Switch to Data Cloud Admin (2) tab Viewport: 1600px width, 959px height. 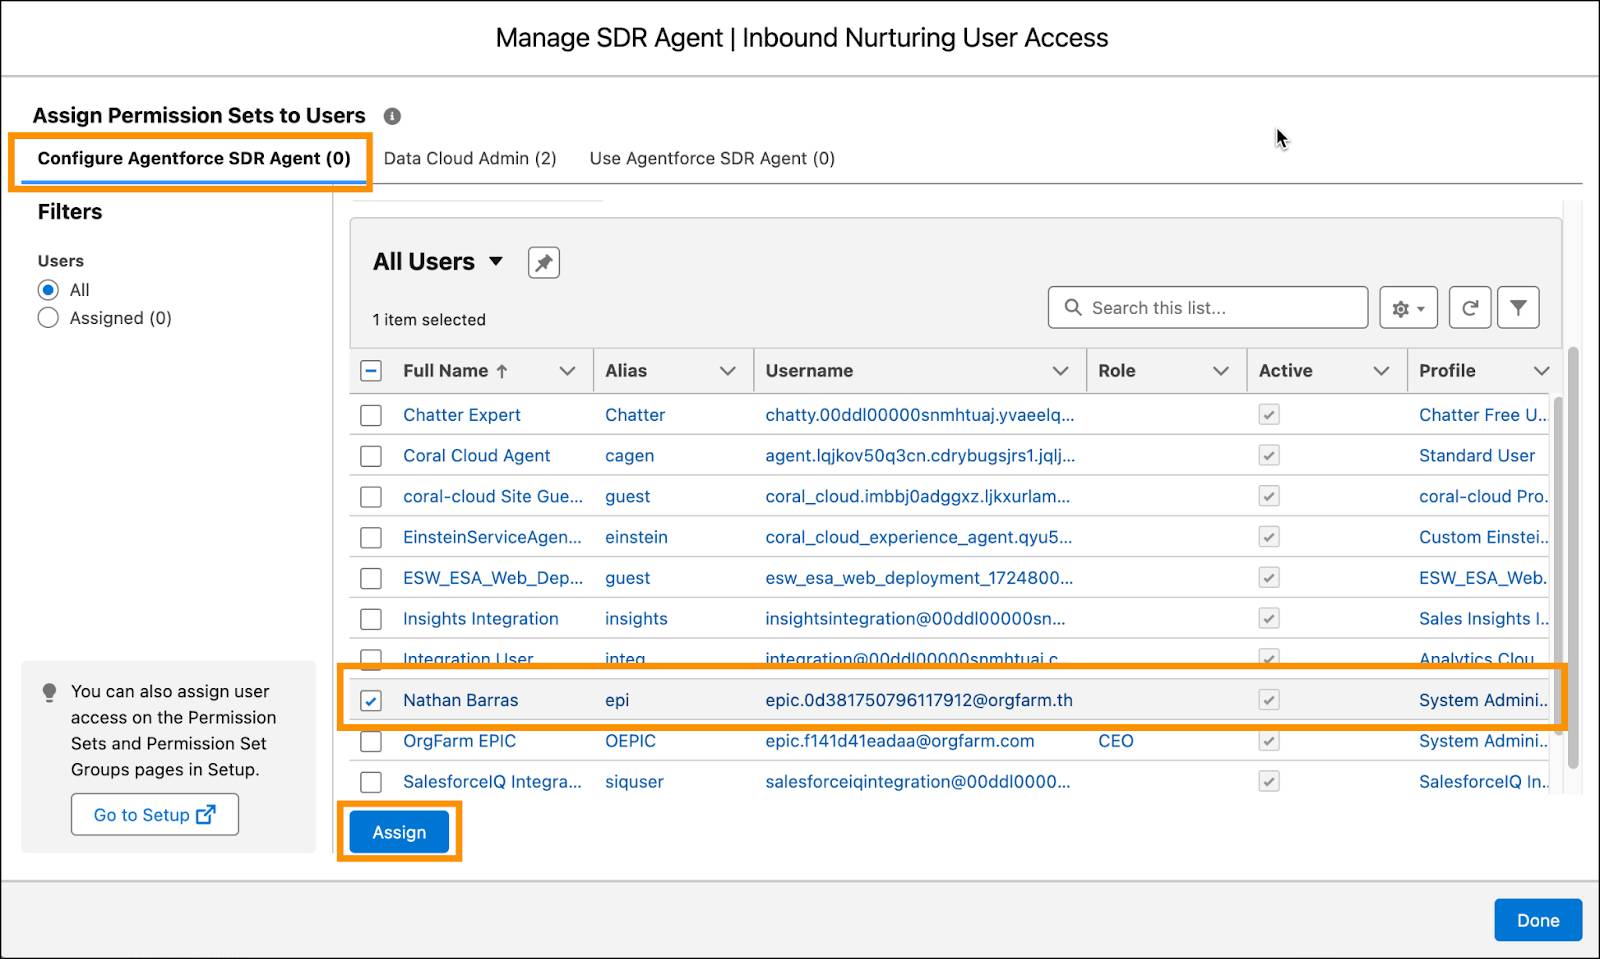pos(470,158)
